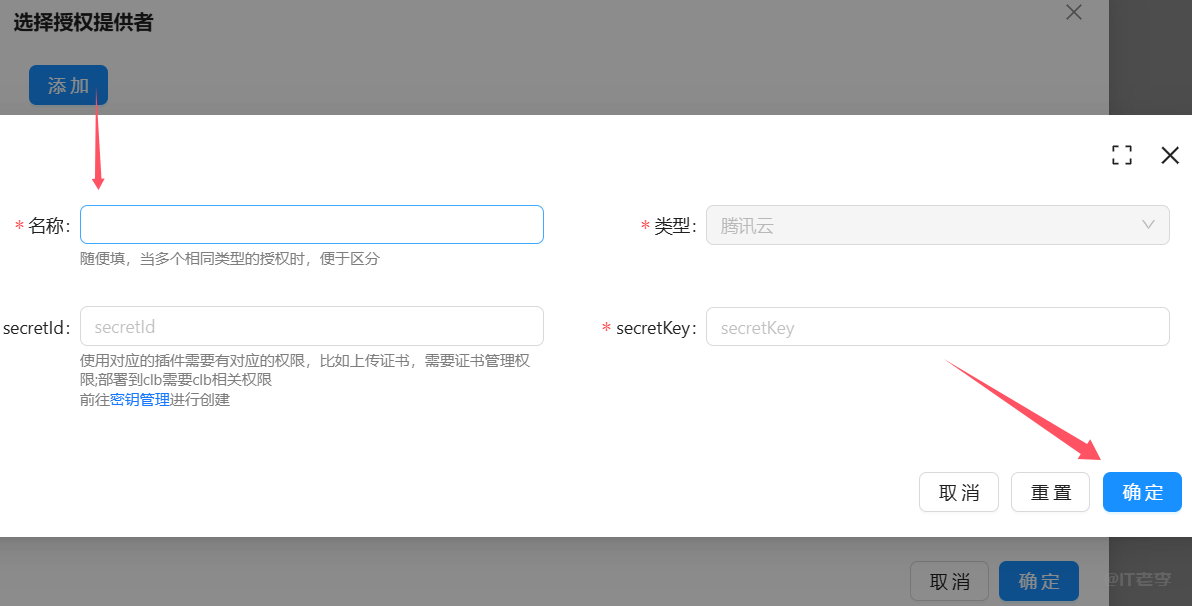Open the 腾讯云 type selector field
The height and width of the screenshot is (606, 1192).
tap(920, 226)
